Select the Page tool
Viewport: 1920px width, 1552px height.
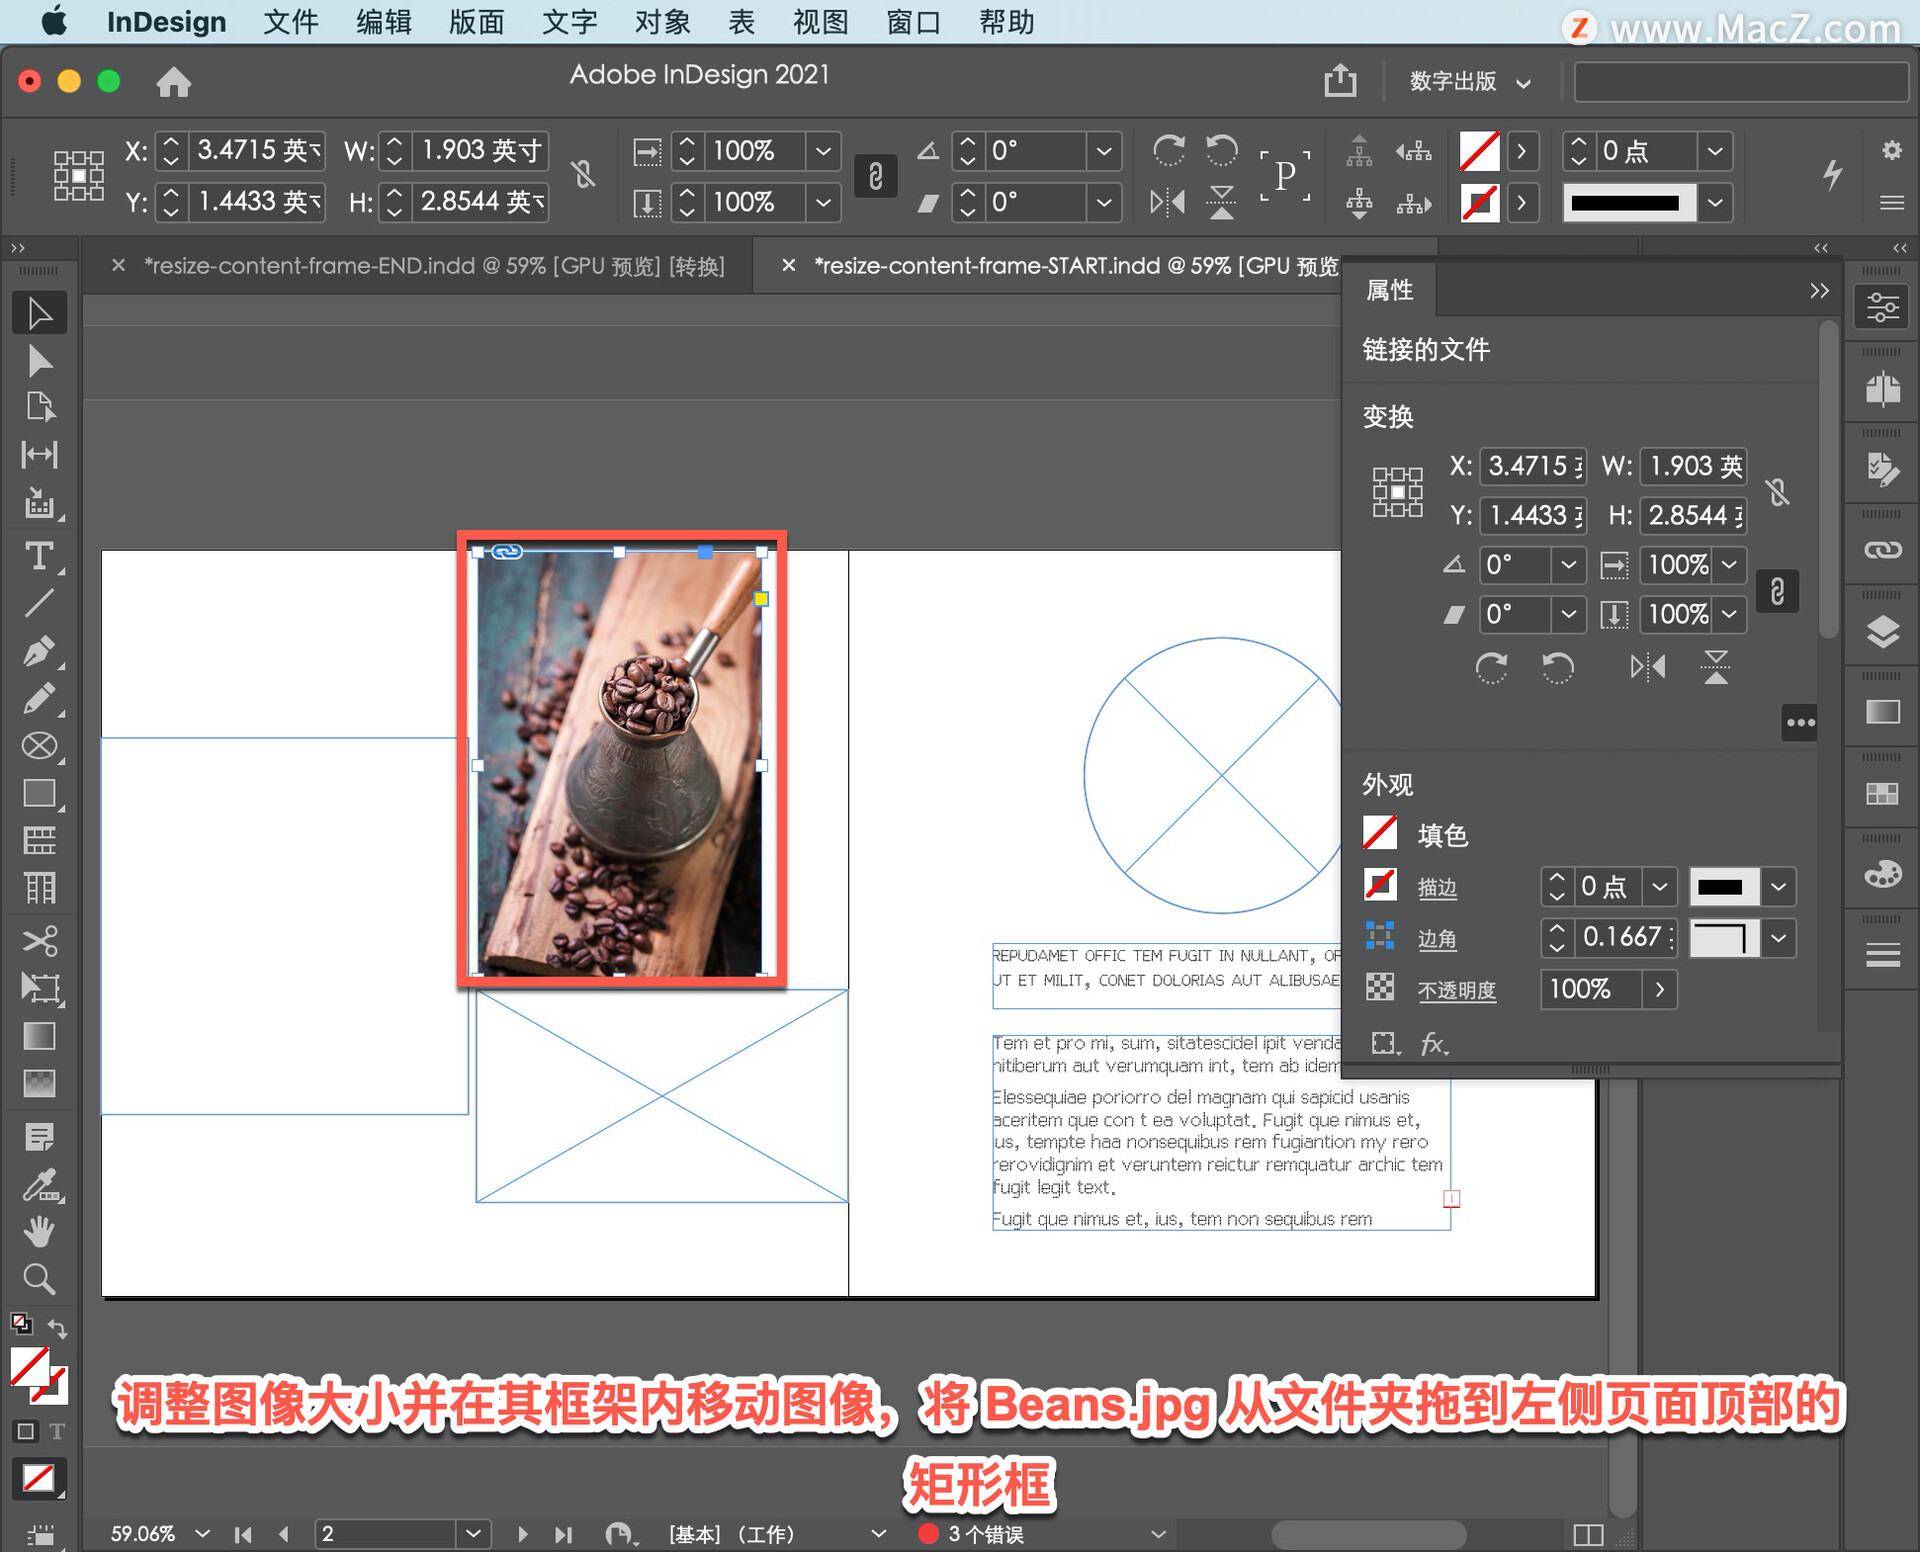pyautogui.click(x=39, y=407)
